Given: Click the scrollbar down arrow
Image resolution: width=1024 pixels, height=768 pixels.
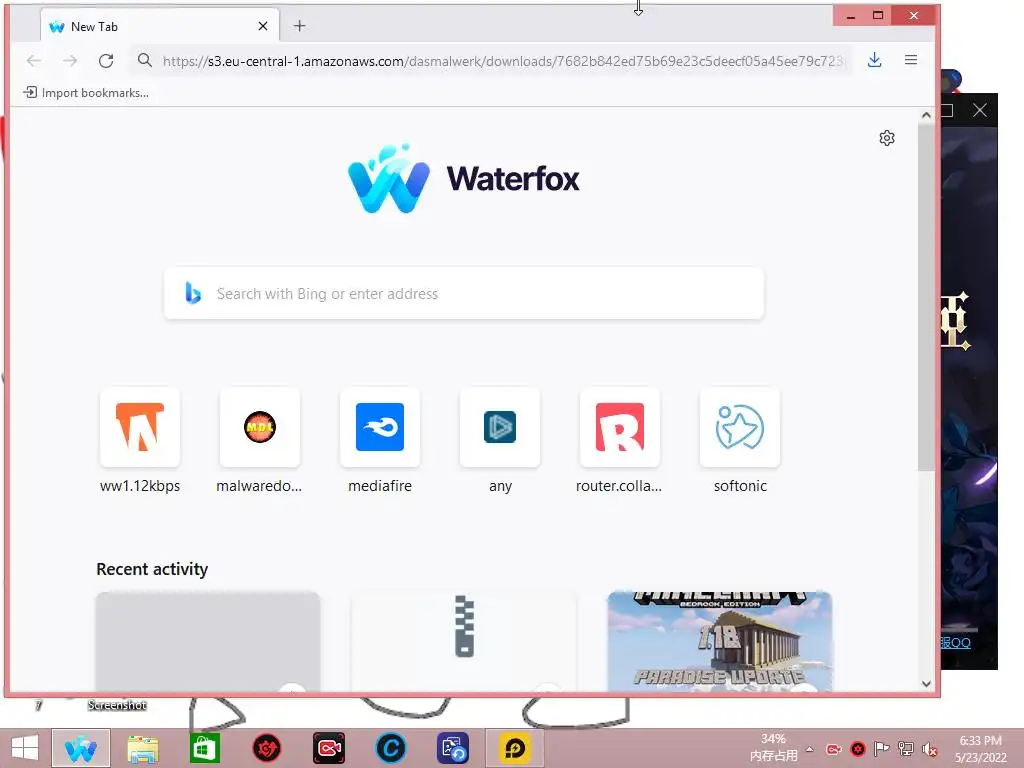Looking at the screenshot, I should (926, 684).
